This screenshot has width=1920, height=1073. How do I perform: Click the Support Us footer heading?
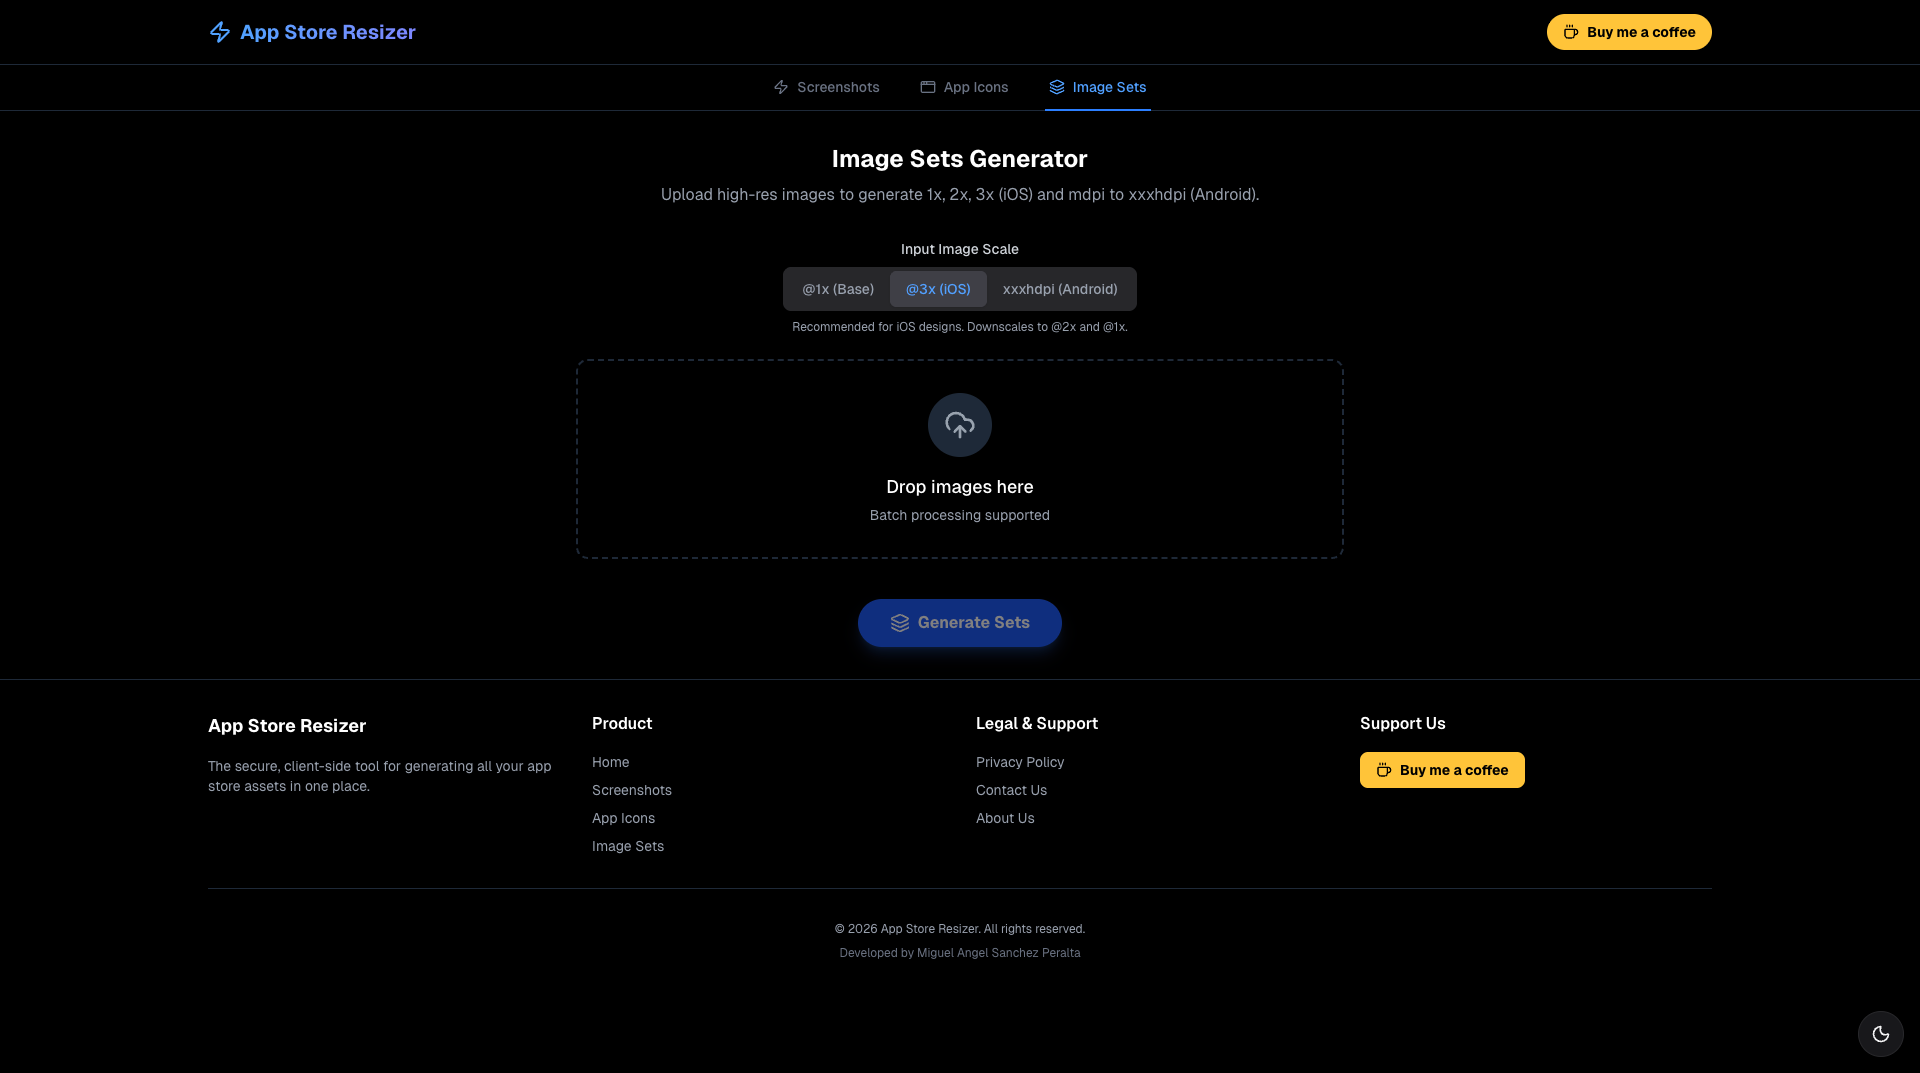coord(1403,723)
